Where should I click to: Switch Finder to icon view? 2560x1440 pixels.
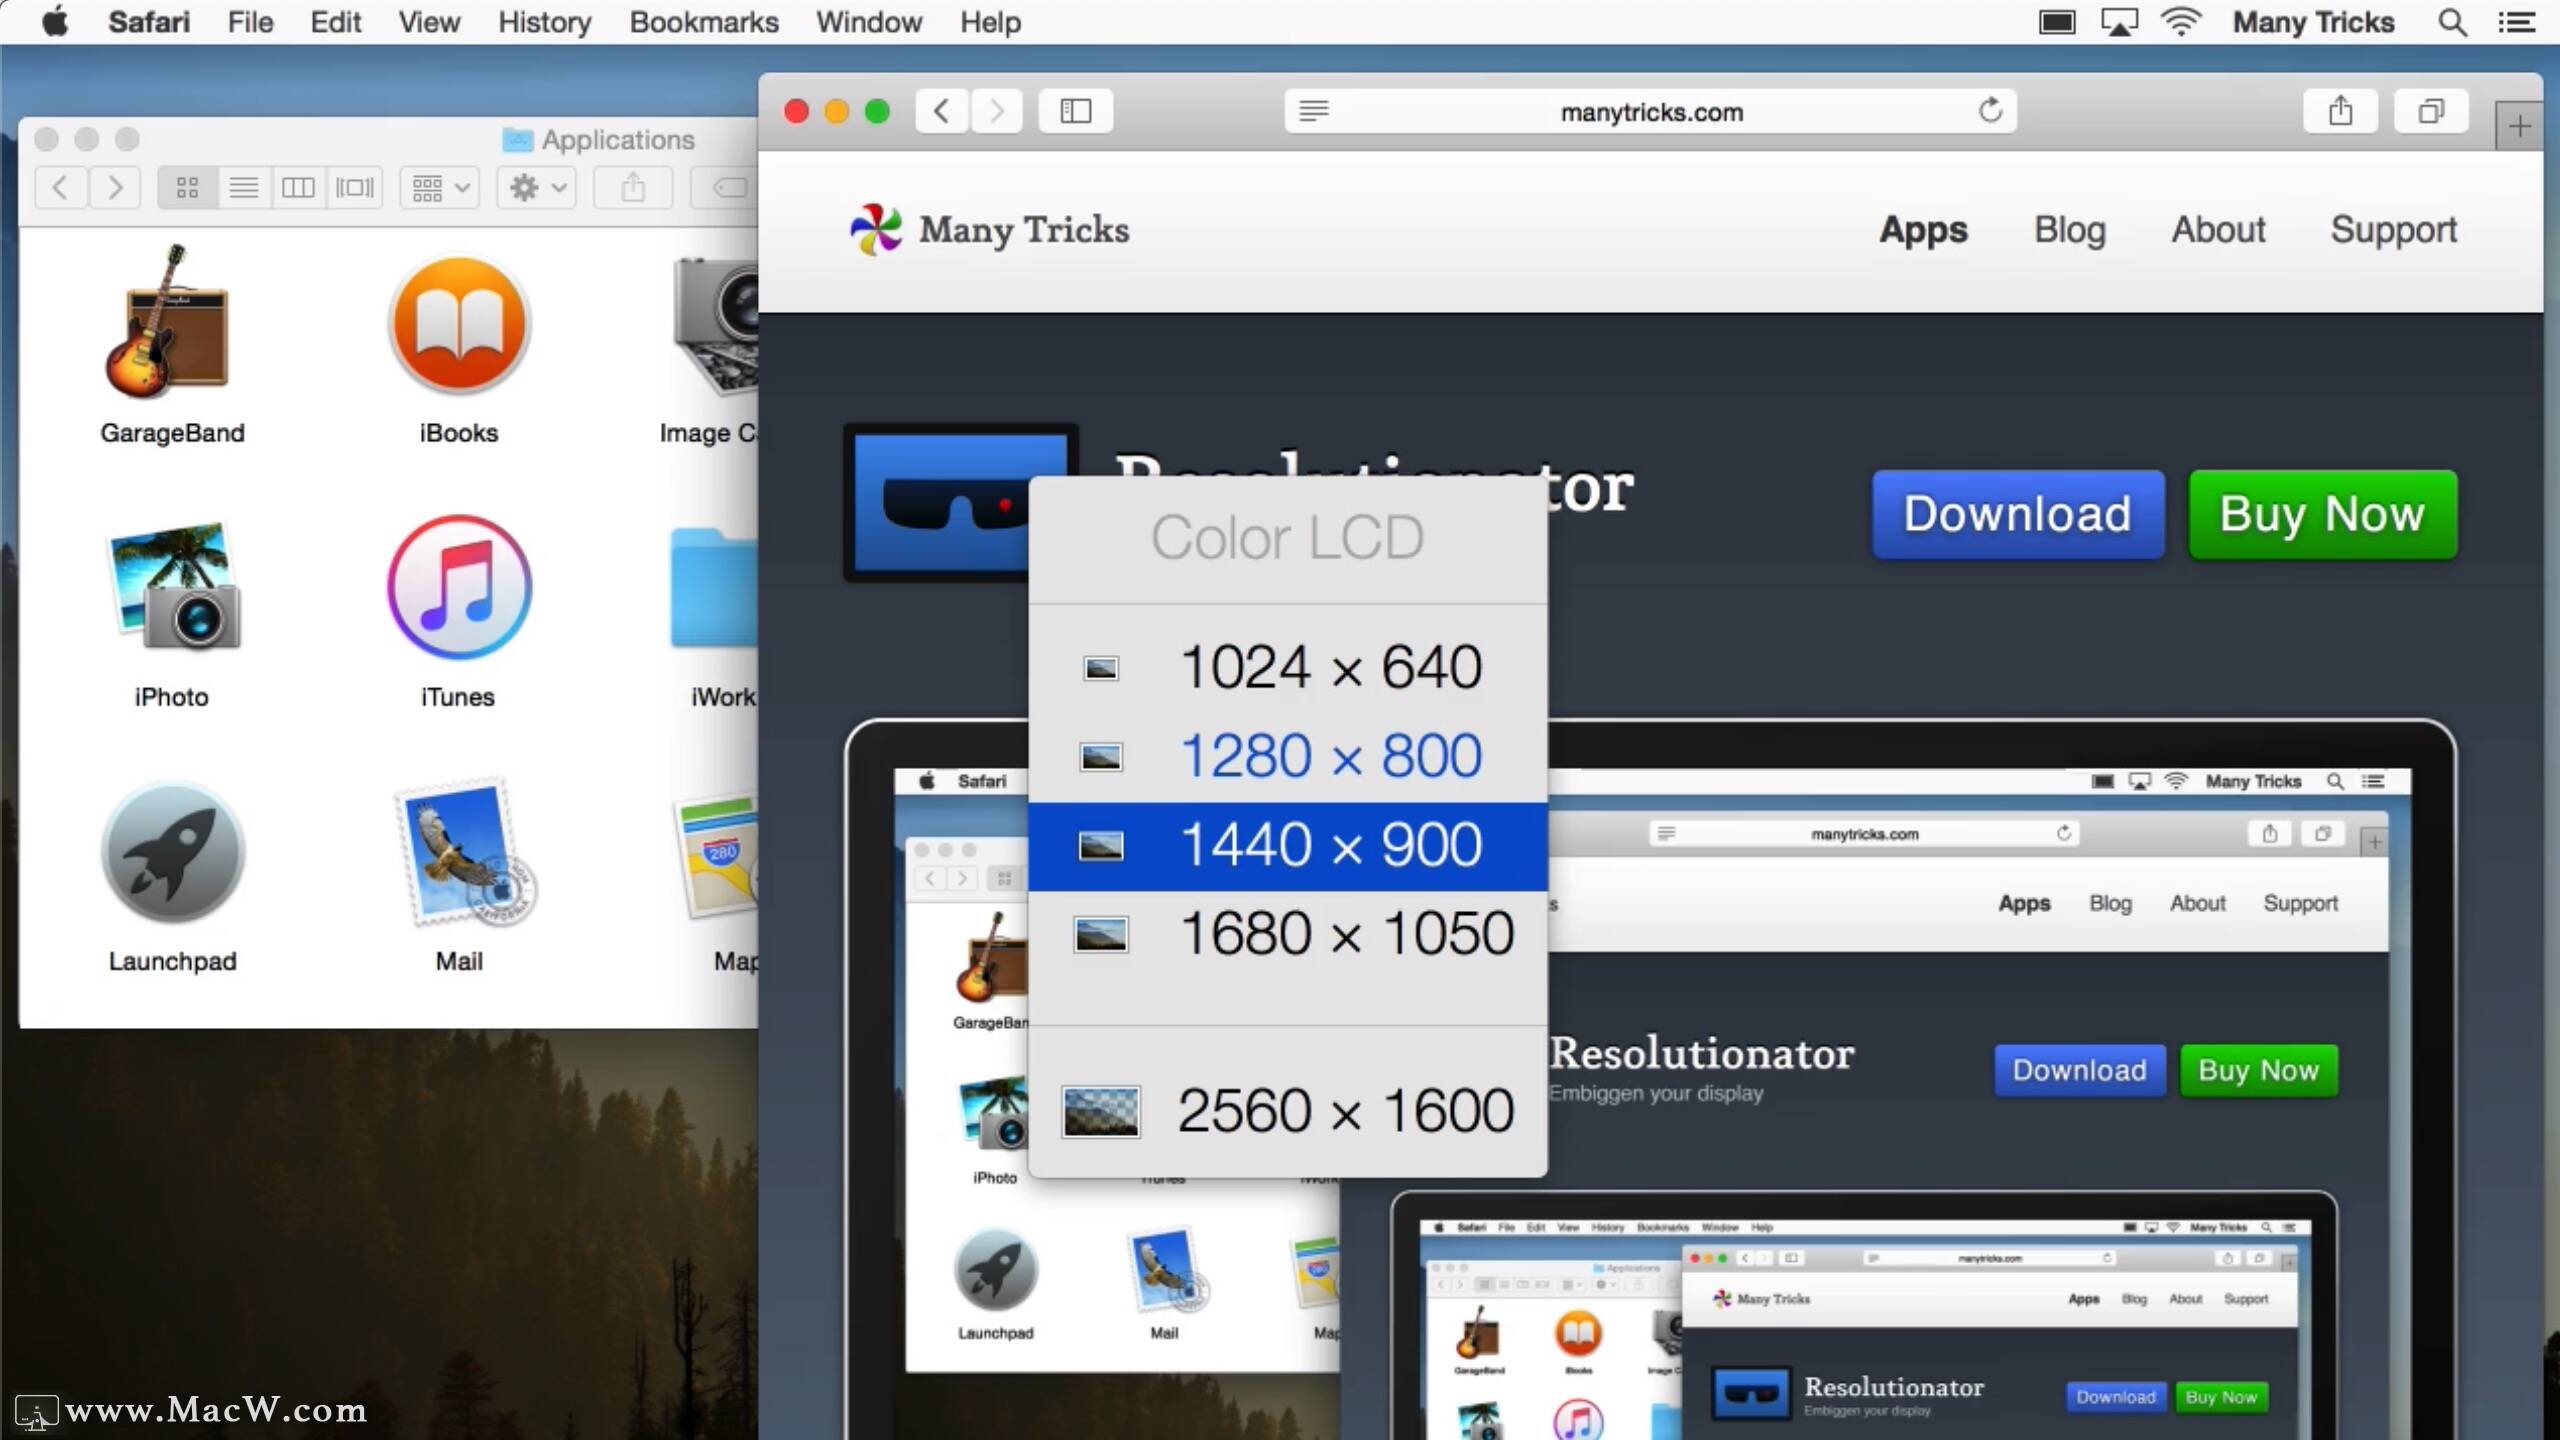(x=187, y=187)
